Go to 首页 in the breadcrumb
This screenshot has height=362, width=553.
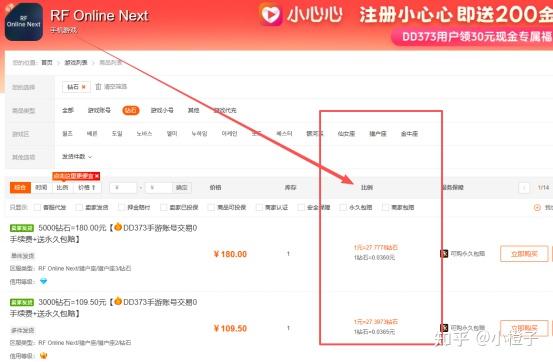(x=47, y=62)
